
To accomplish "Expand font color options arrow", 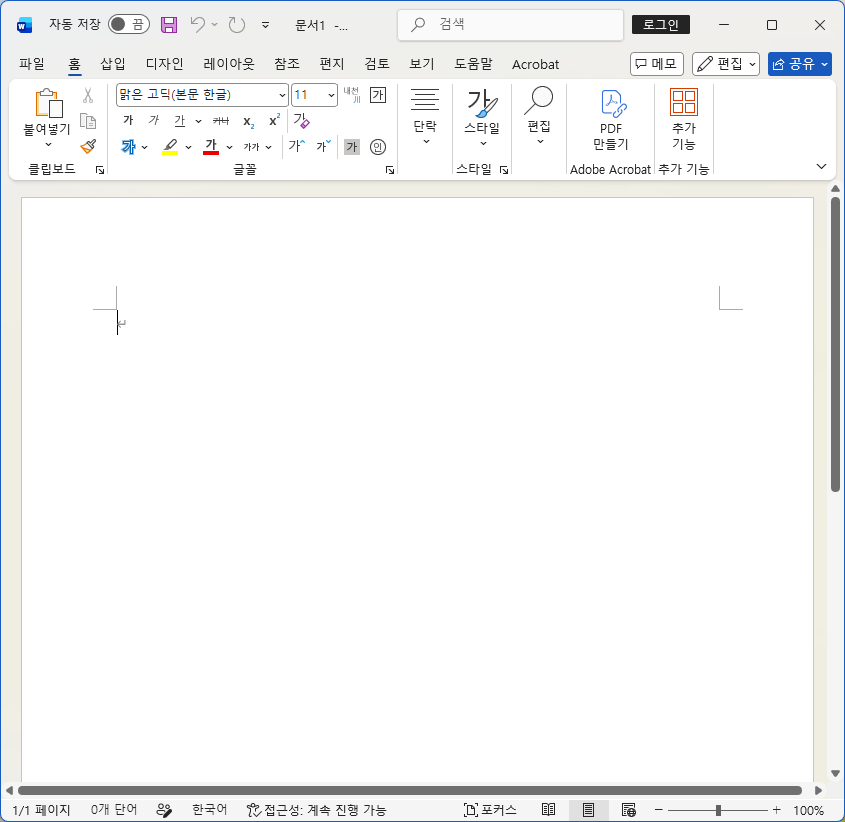I will tap(229, 147).
